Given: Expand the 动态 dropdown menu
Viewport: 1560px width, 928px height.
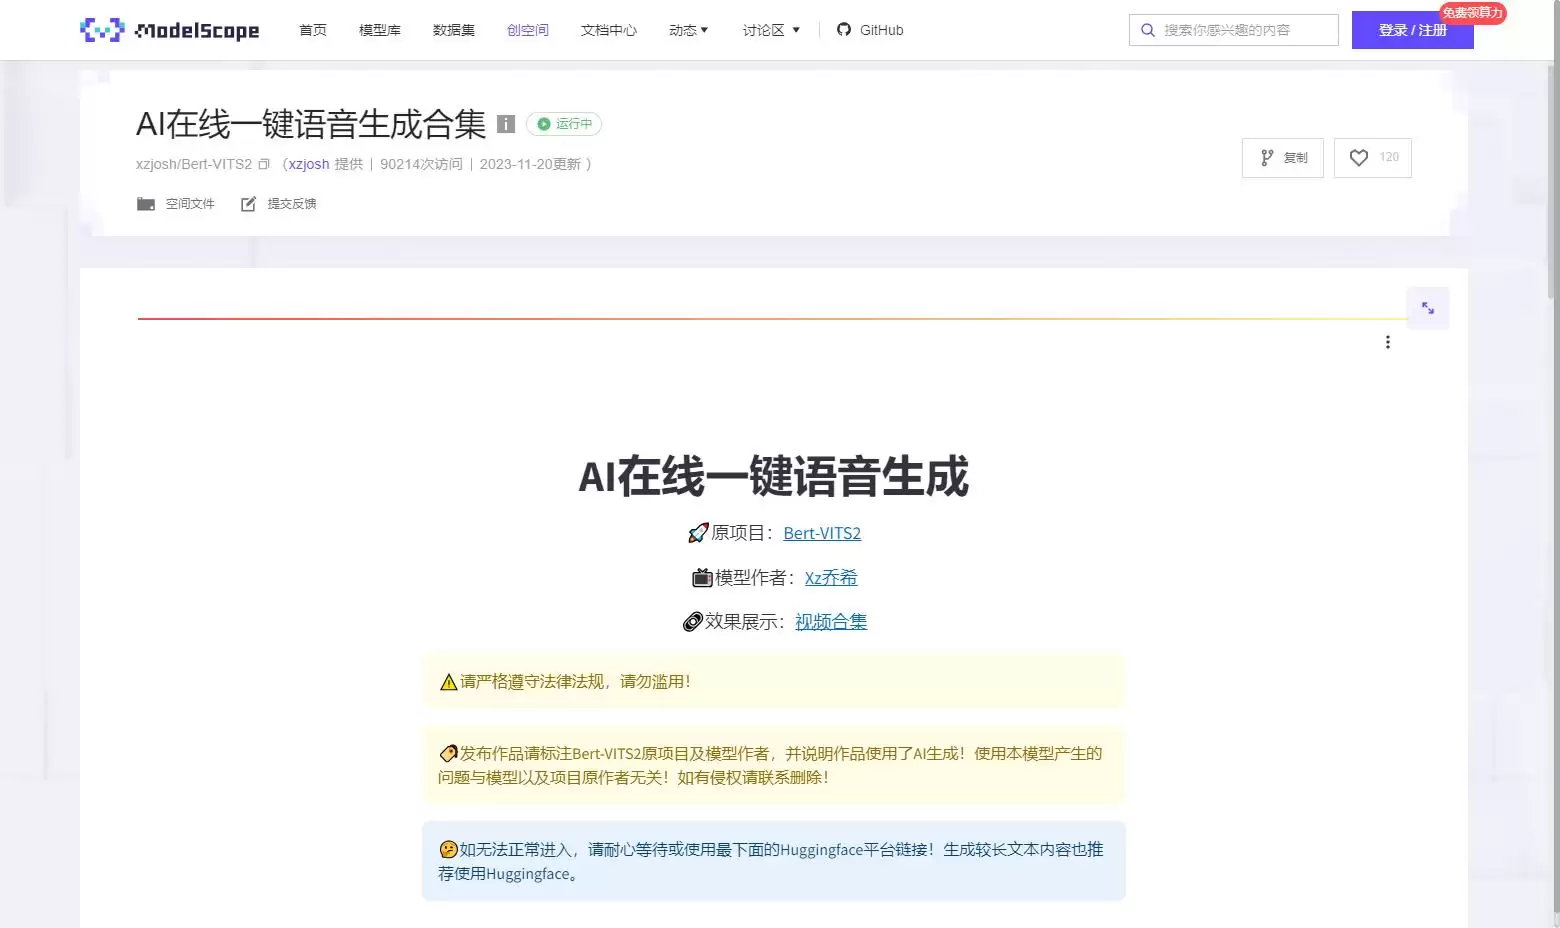Looking at the screenshot, I should tap(689, 30).
